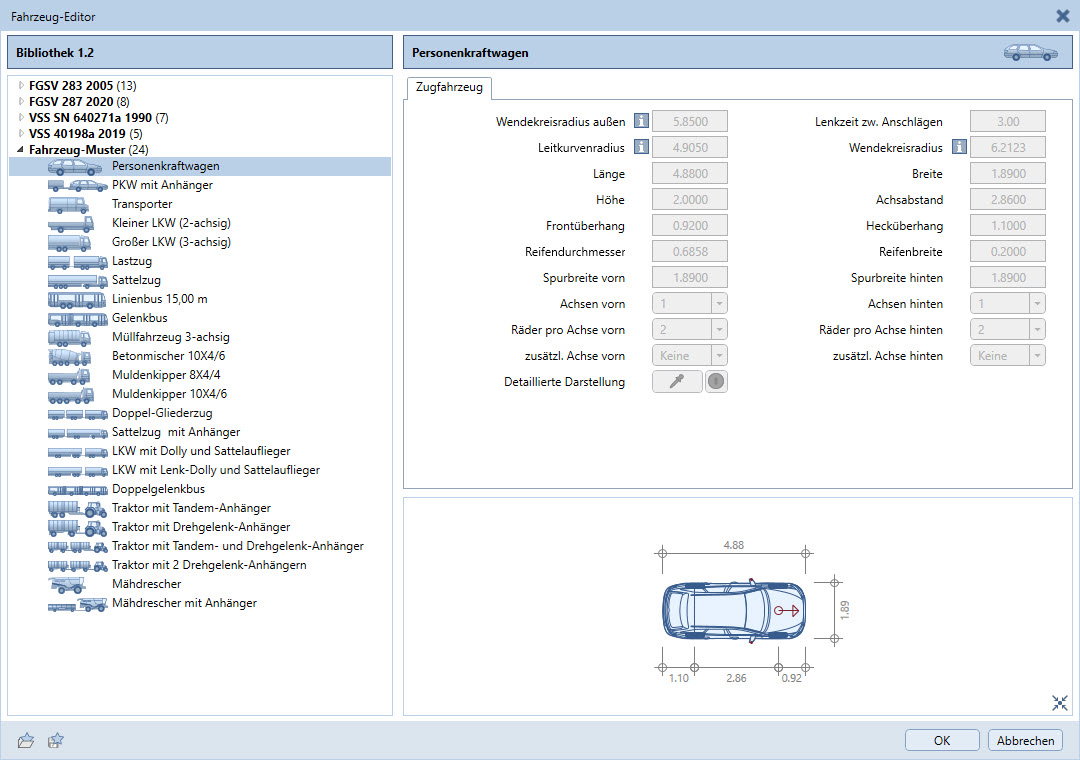Select Sattelzug mit Anhänger in the list

tap(176, 432)
